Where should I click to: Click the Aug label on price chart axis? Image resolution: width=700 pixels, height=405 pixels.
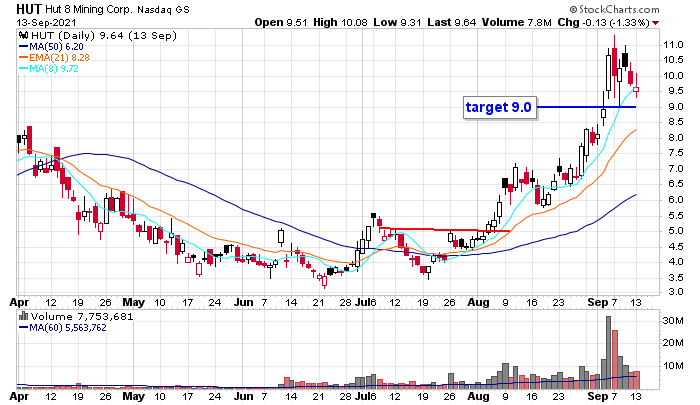tap(478, 302)
